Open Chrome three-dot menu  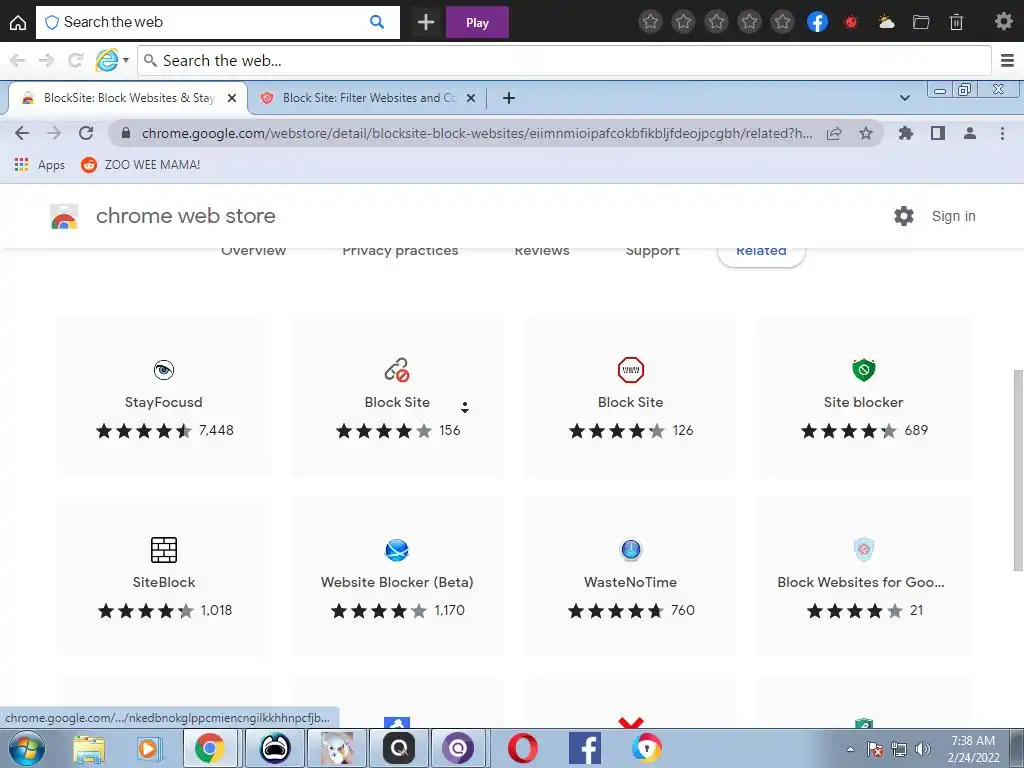(x=1002, y=133)
